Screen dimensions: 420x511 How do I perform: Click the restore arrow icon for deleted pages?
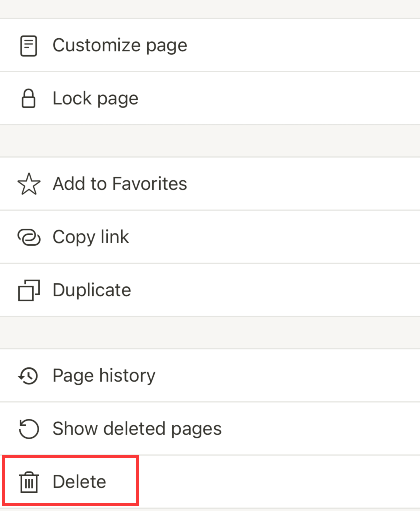29,429
